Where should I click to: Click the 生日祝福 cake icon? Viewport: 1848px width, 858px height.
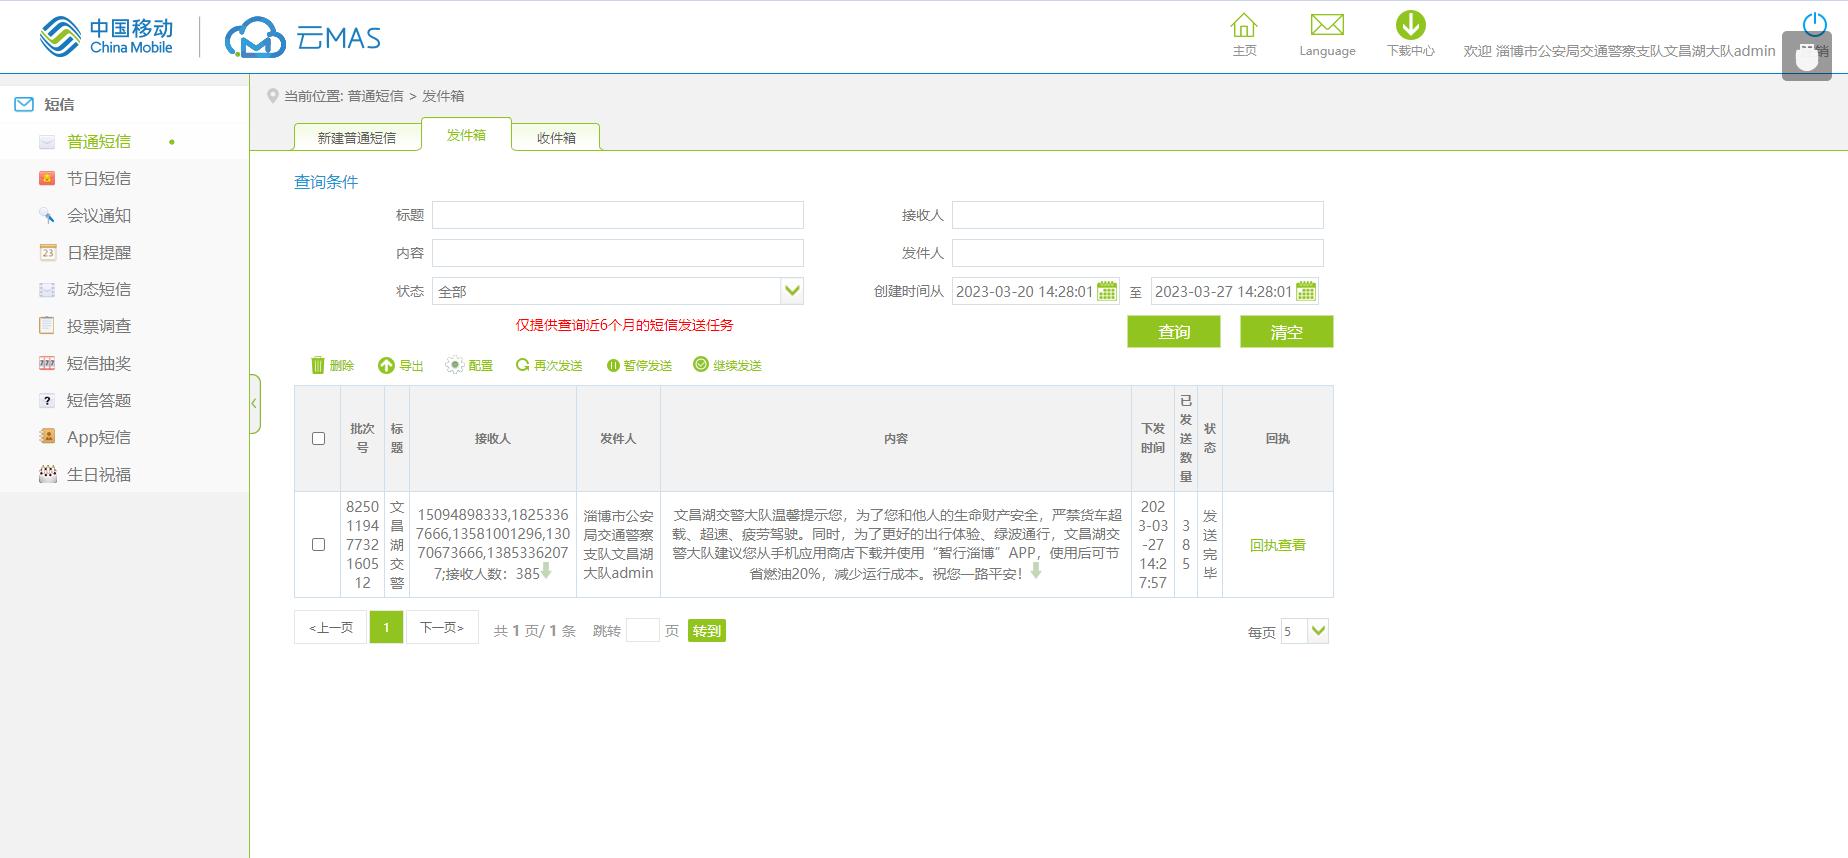click(x=47, y=474)
